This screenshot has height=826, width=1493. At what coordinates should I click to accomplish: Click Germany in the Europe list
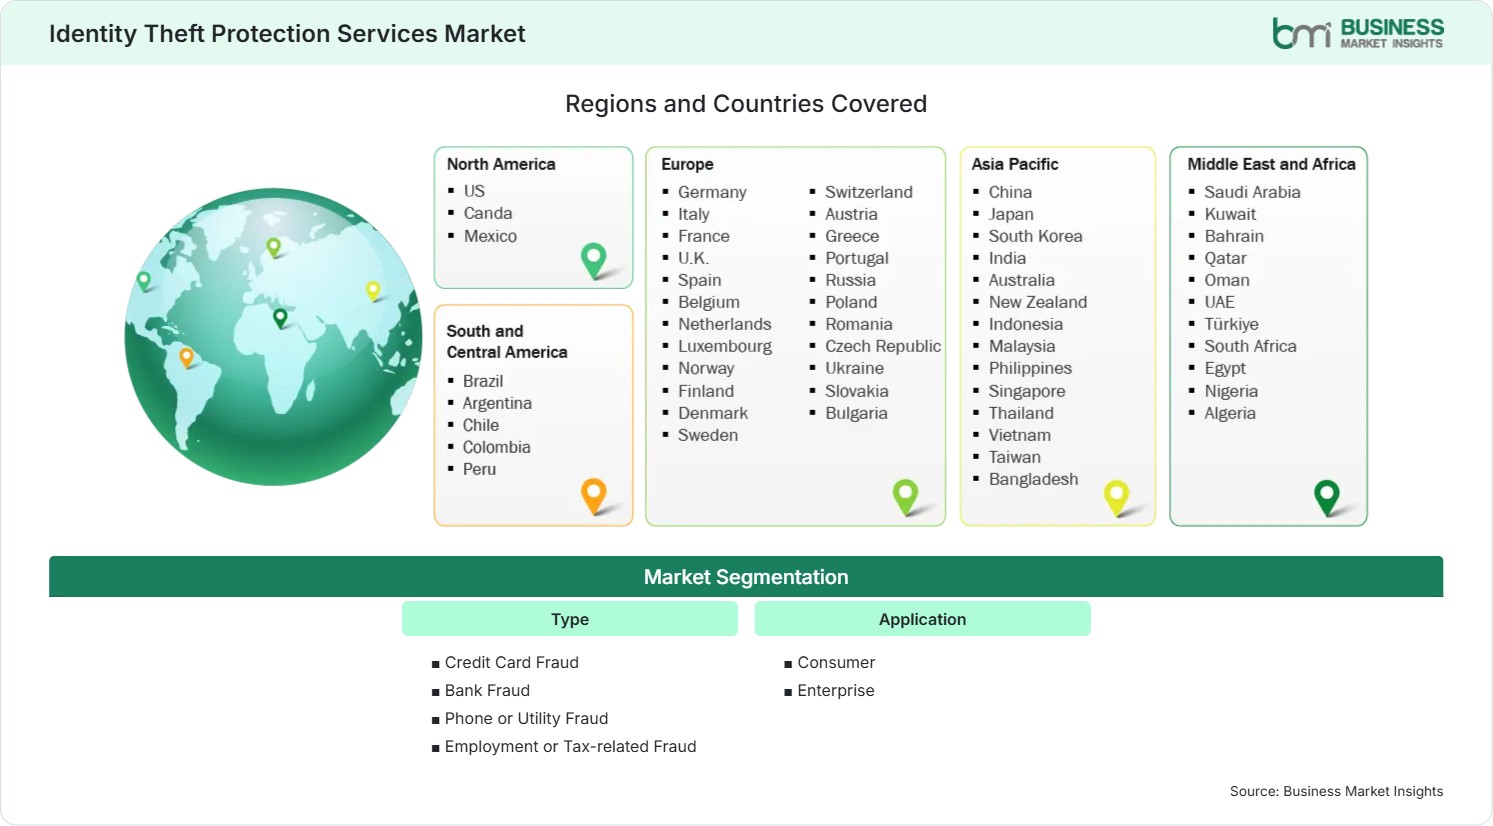[x=712, y=192]
